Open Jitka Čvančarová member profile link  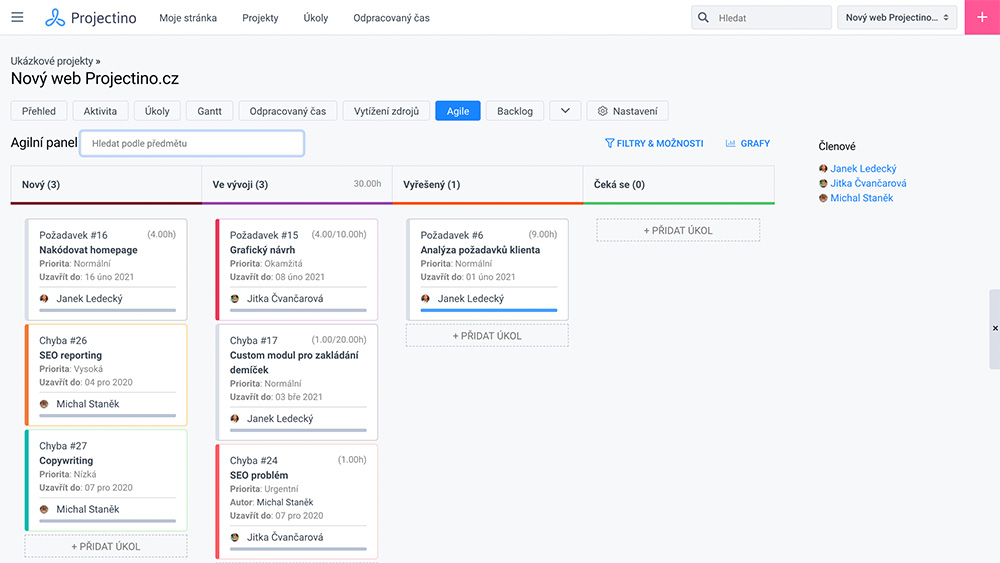[x=868, y=184]
